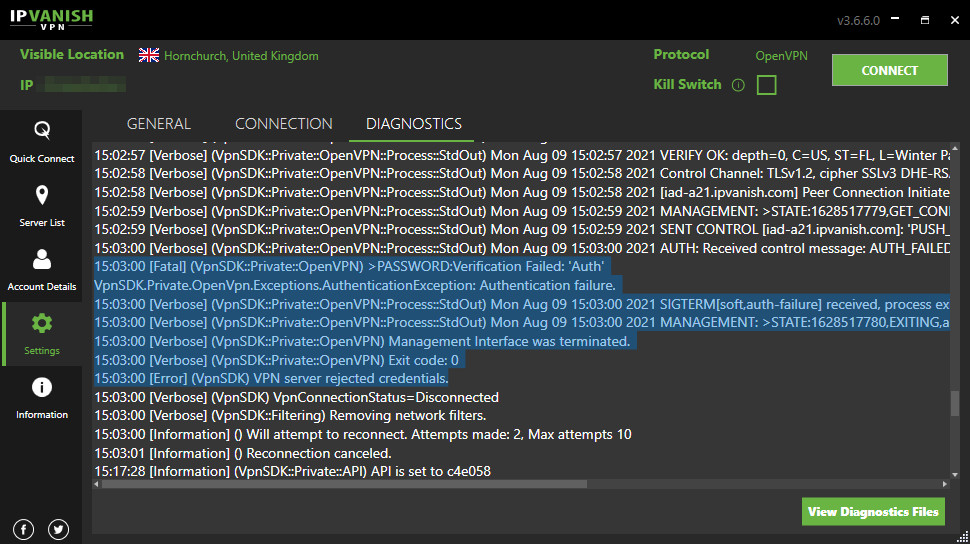Click the Visible Location label
The image size is (970, 544).
(x=72, y=54)
